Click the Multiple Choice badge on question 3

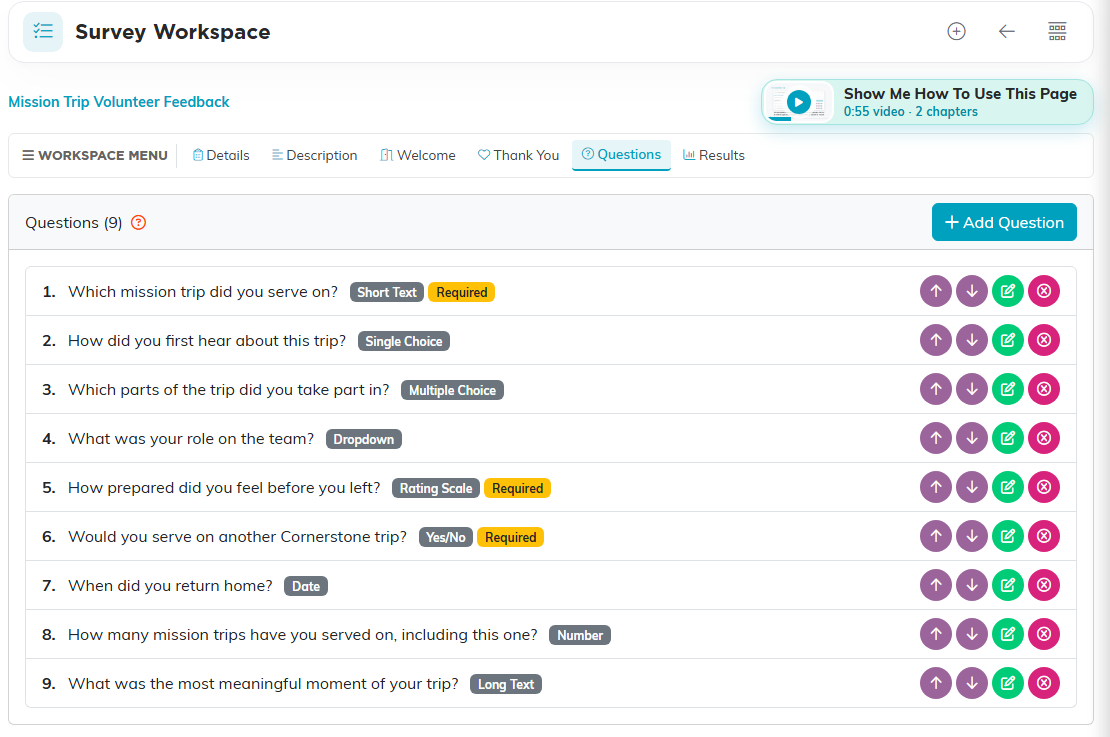pos(452,390)
